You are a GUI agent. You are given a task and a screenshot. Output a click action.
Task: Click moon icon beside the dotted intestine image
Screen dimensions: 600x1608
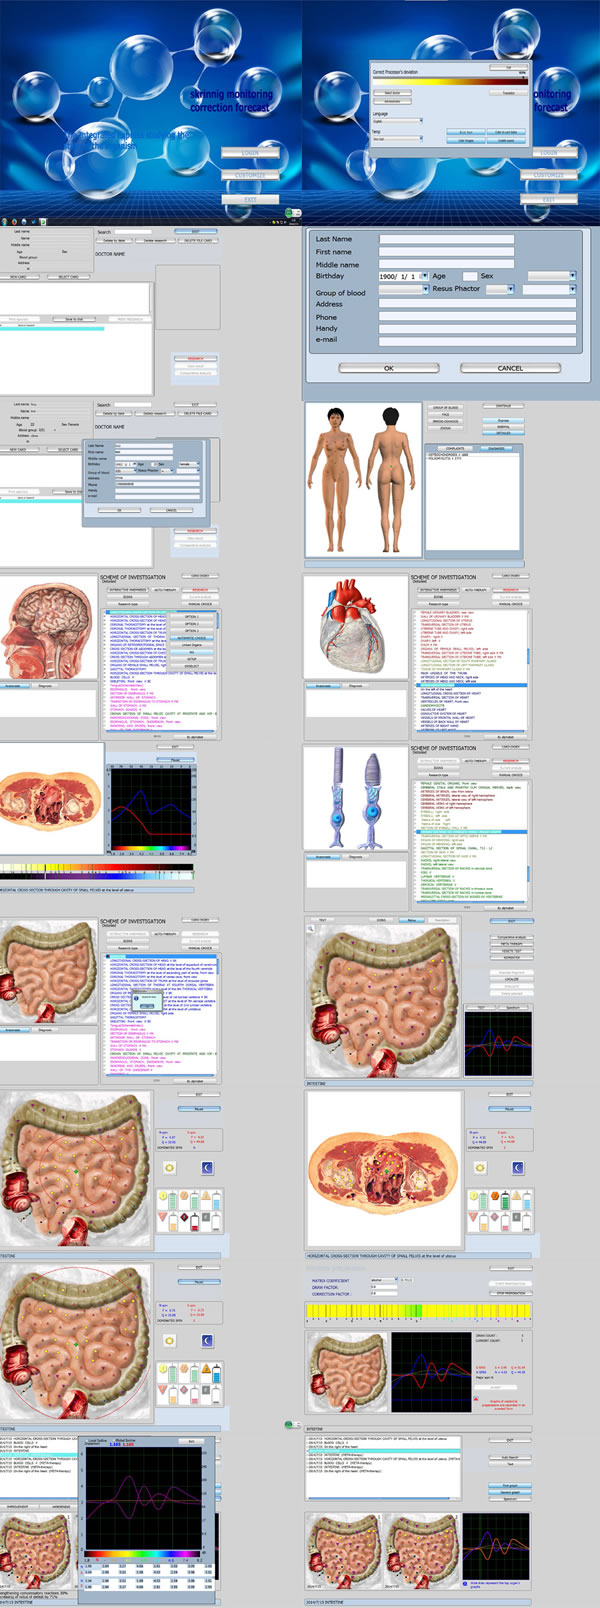pos(208,1167)
